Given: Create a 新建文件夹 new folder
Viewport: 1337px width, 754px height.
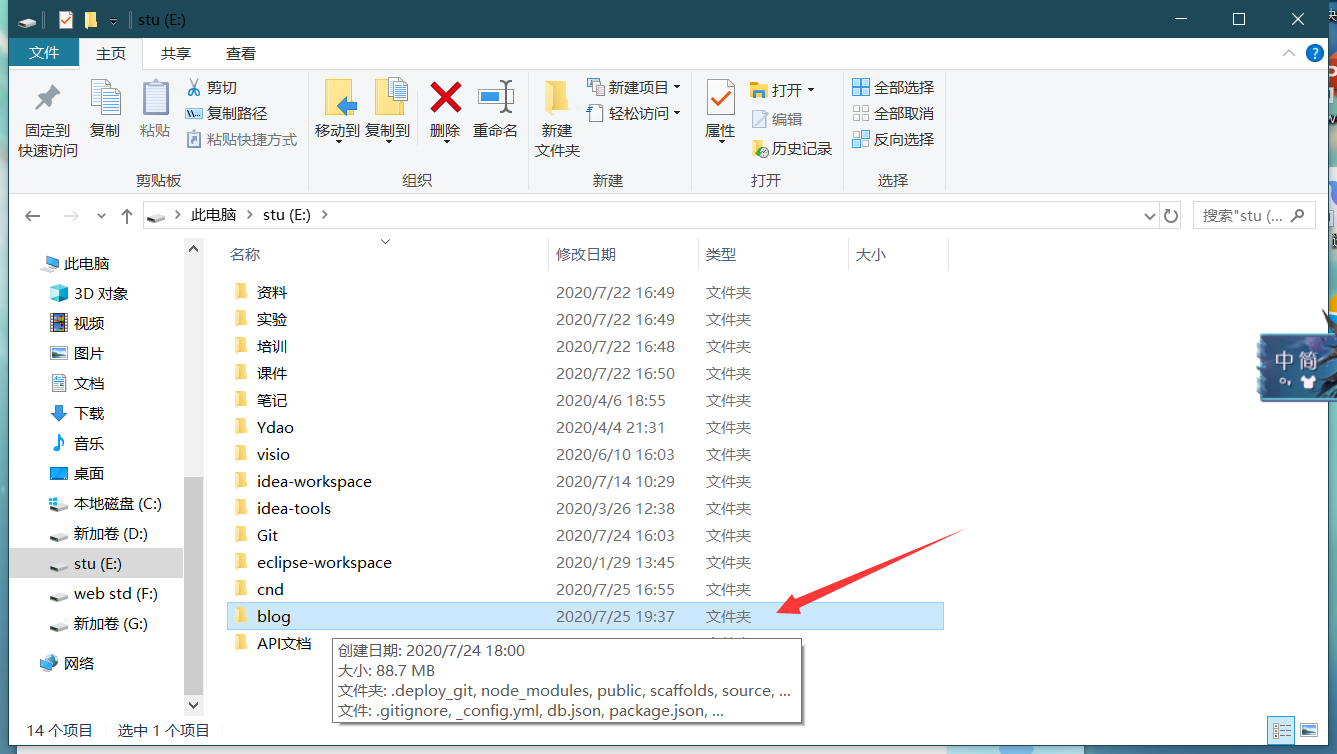Looking at the screenshot, I should (557, 119).
